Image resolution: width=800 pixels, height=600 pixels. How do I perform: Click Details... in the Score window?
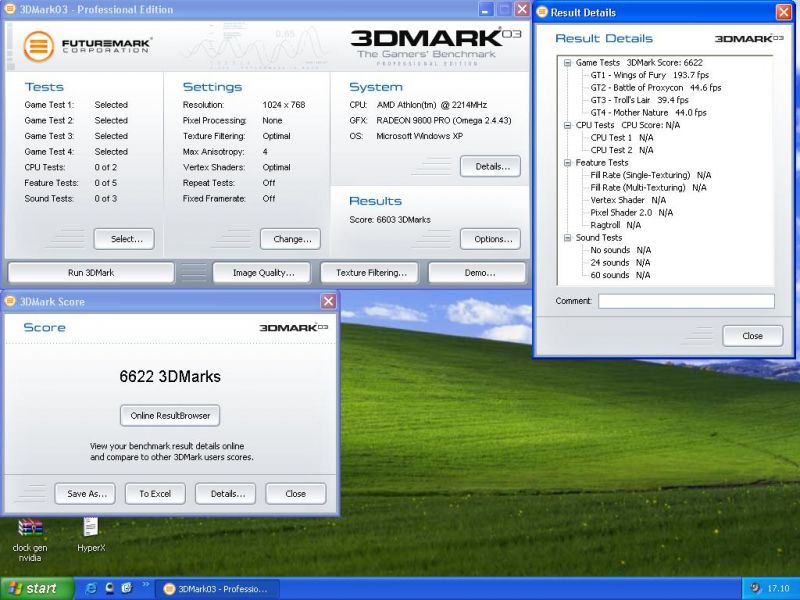(226, 493)
